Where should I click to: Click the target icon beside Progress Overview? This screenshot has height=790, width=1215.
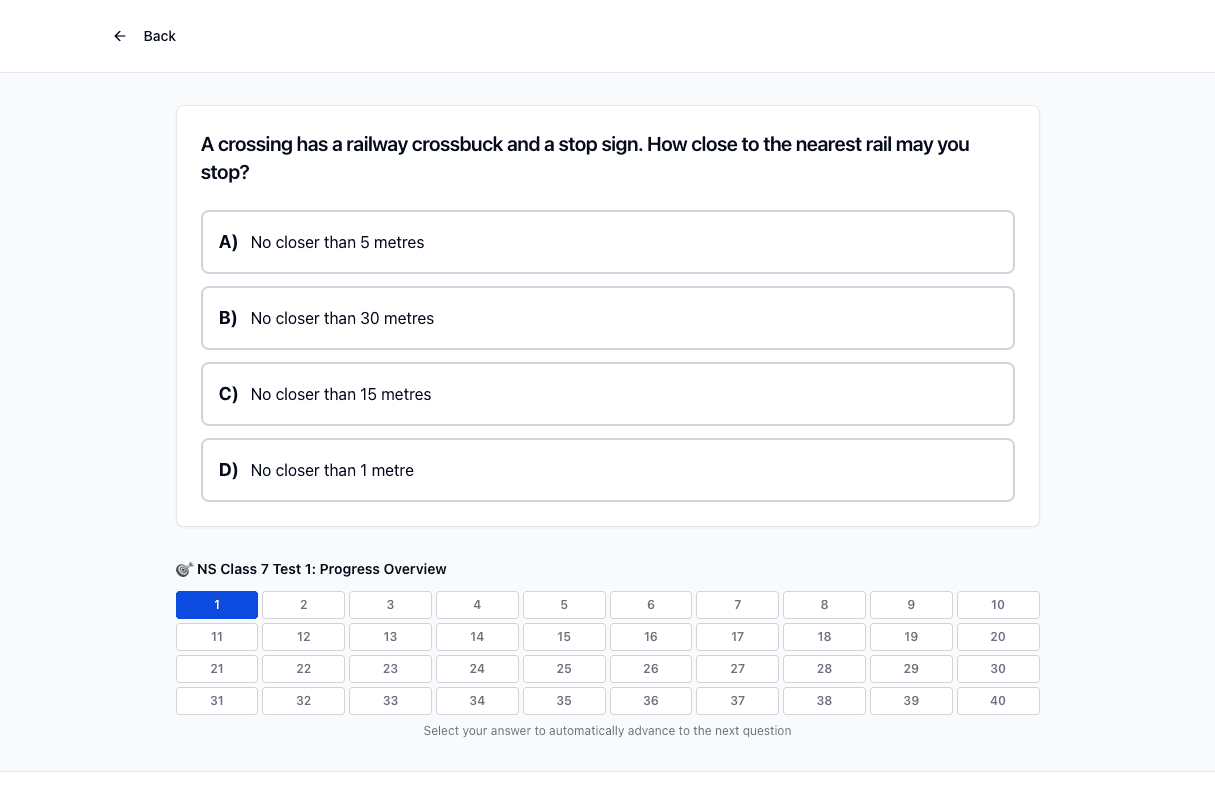184,569
